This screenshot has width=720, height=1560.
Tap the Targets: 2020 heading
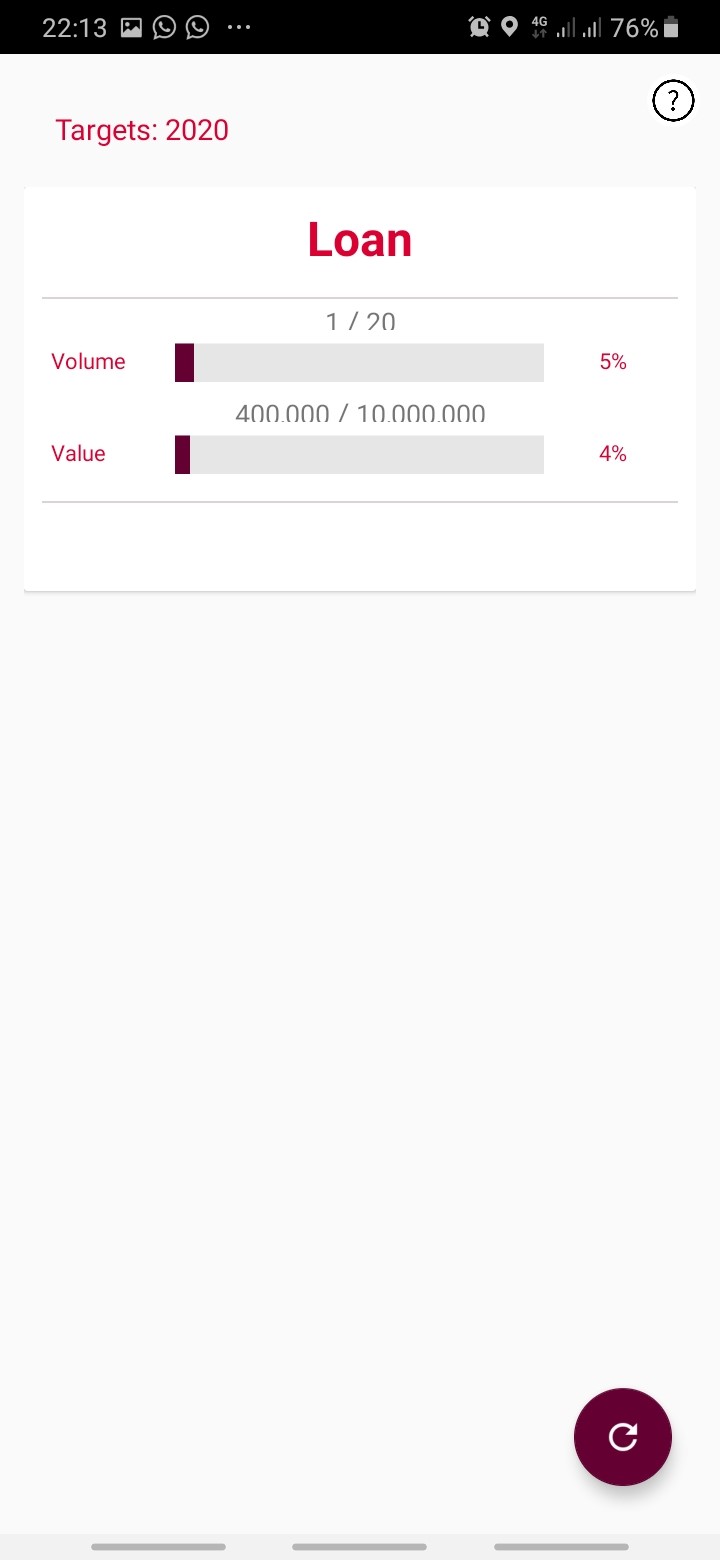pos(142,130)
